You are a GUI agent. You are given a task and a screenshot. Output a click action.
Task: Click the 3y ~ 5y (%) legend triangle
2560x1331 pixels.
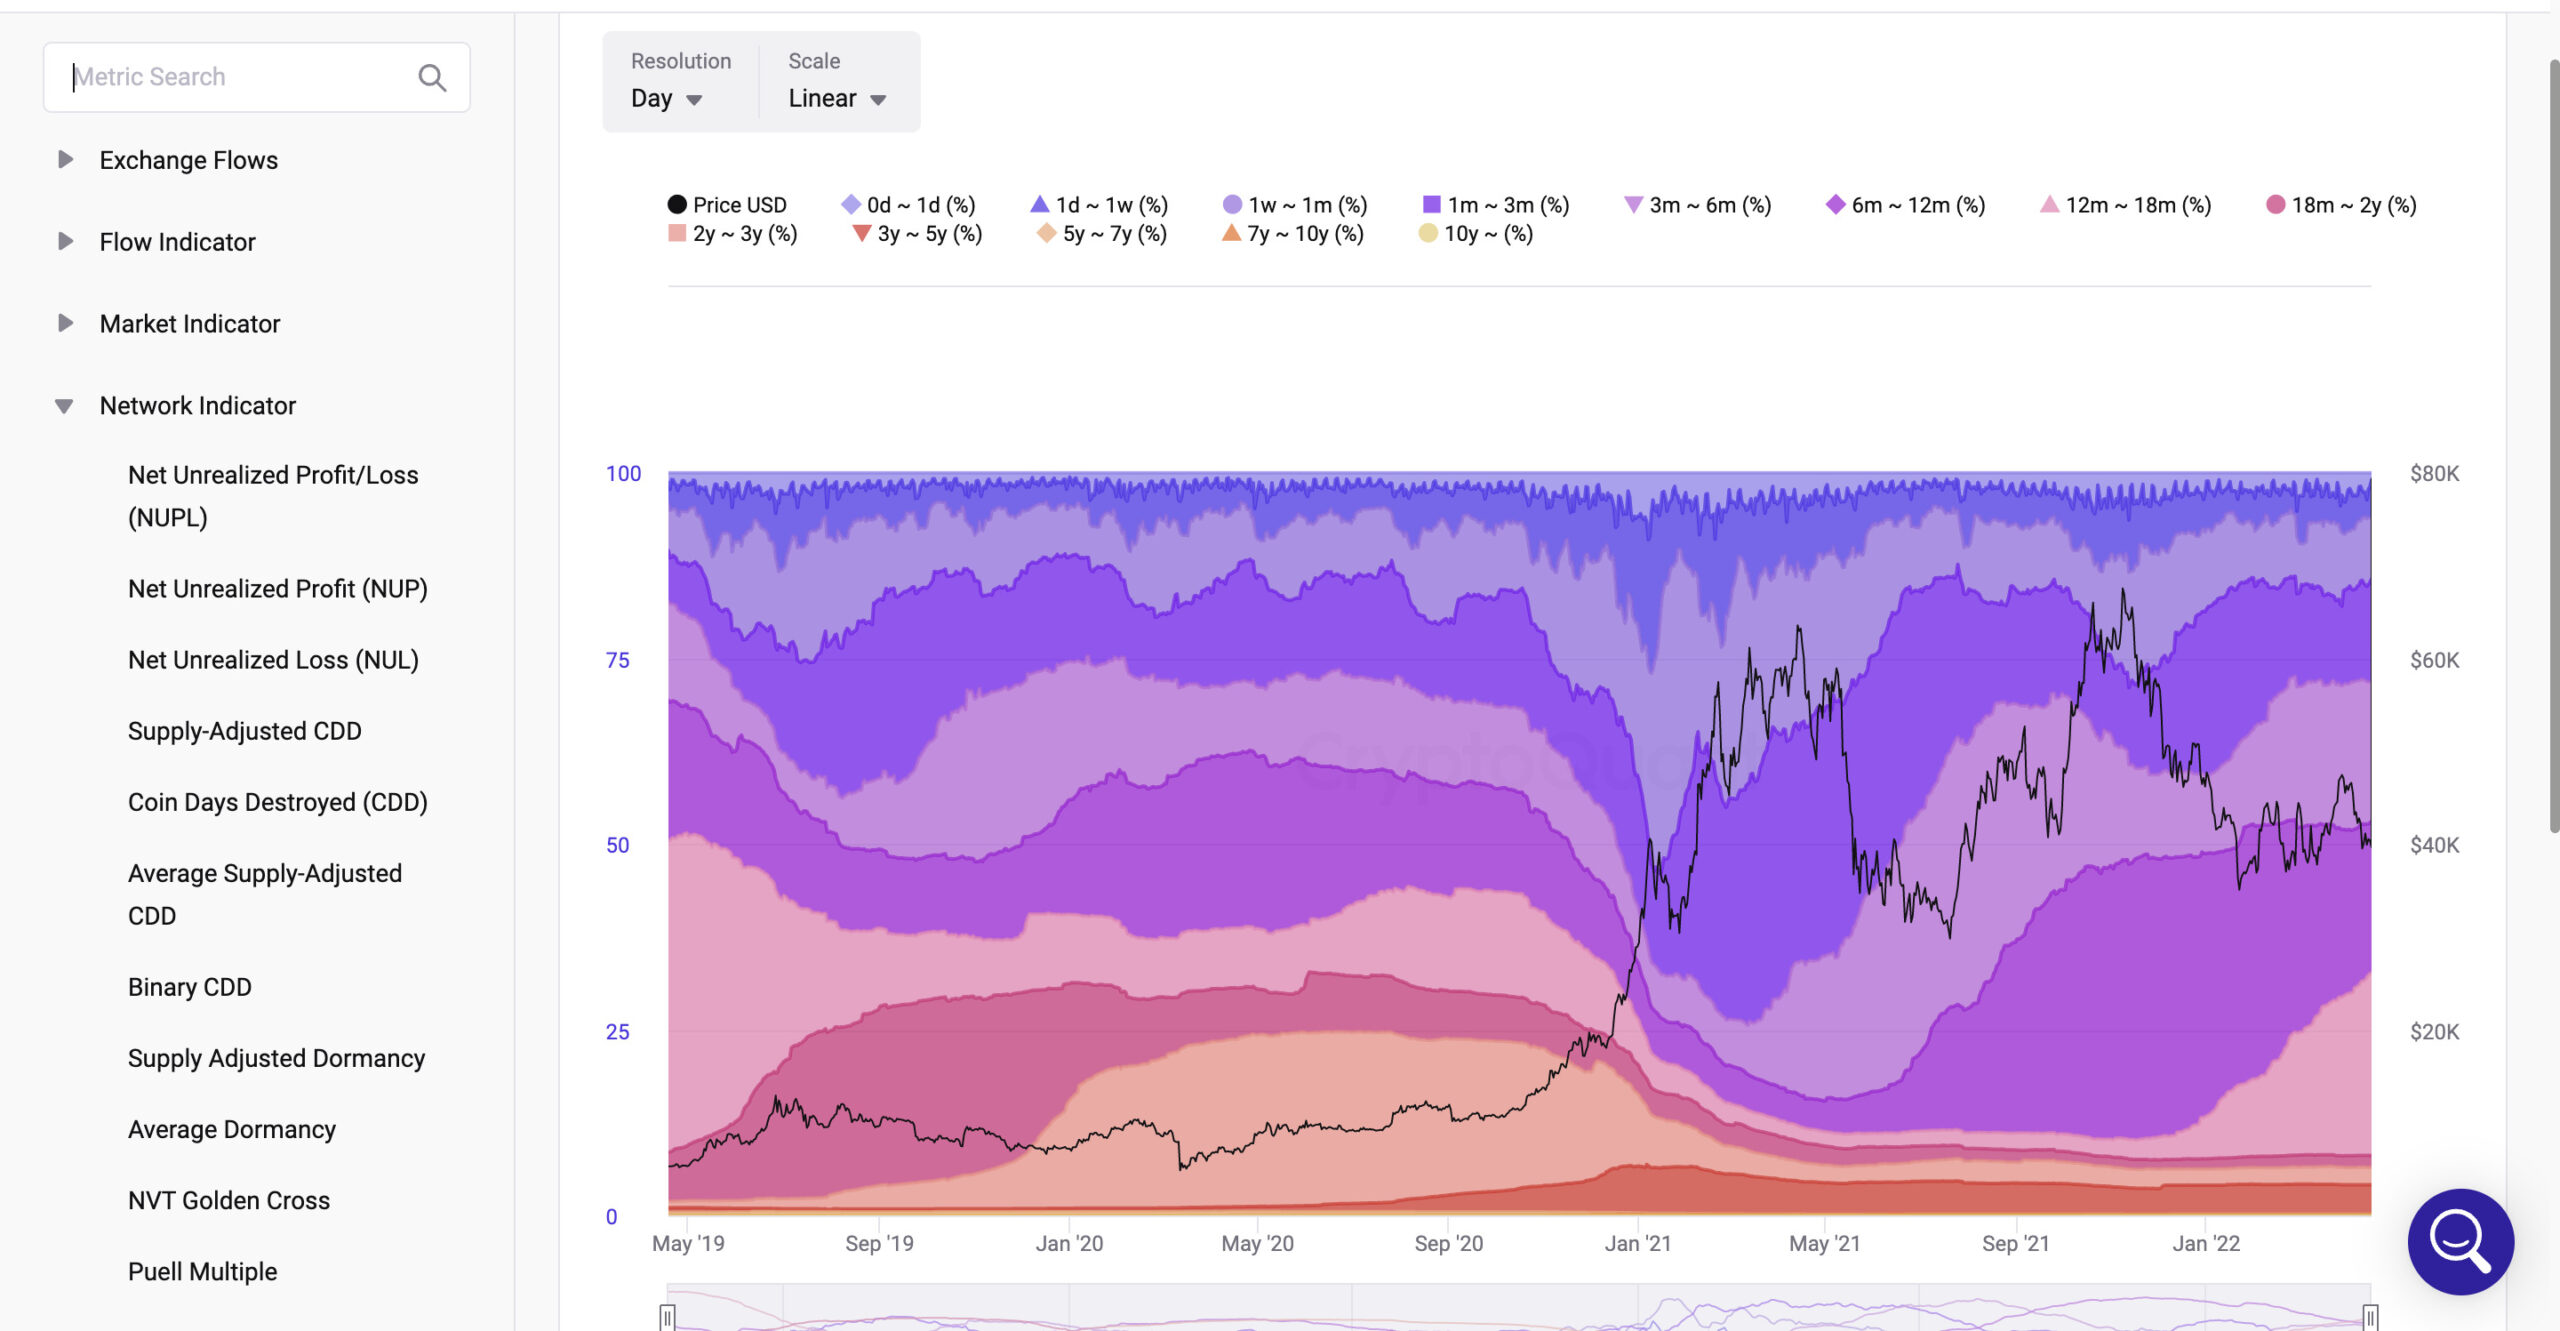[x=861, y=233]
